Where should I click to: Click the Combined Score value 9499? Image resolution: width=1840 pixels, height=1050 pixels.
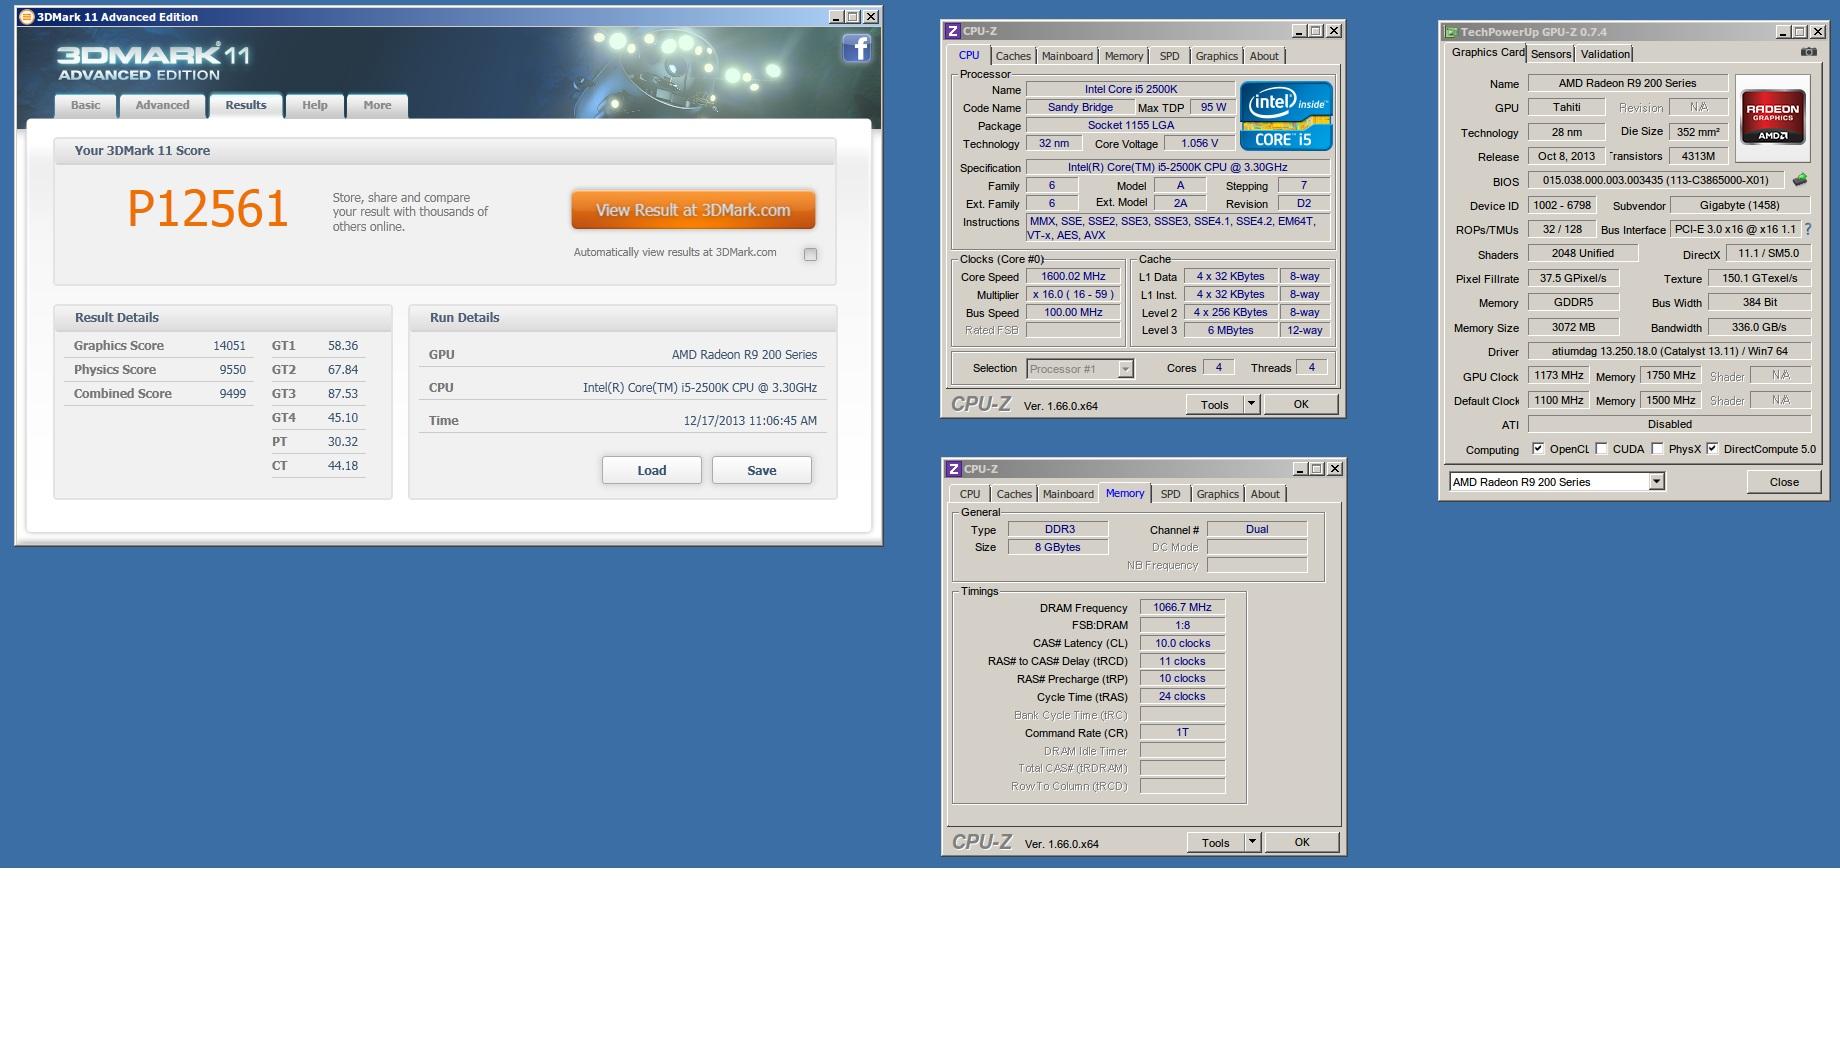coord(232,394)
